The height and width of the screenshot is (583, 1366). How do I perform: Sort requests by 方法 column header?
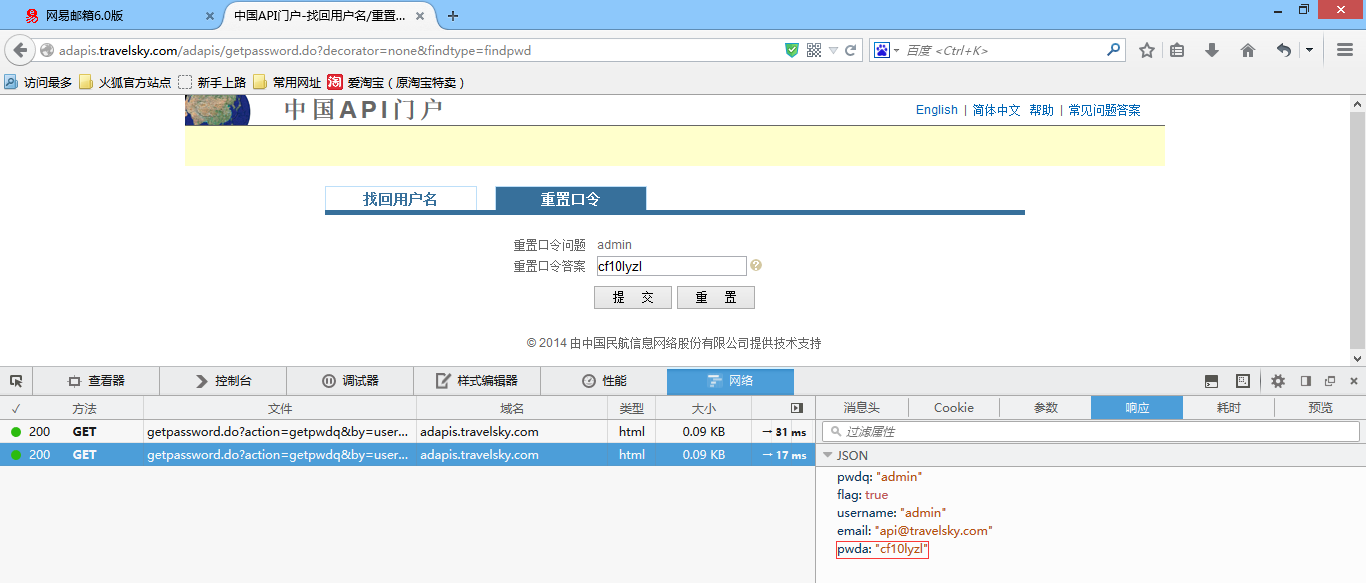(x=85, y=408)
